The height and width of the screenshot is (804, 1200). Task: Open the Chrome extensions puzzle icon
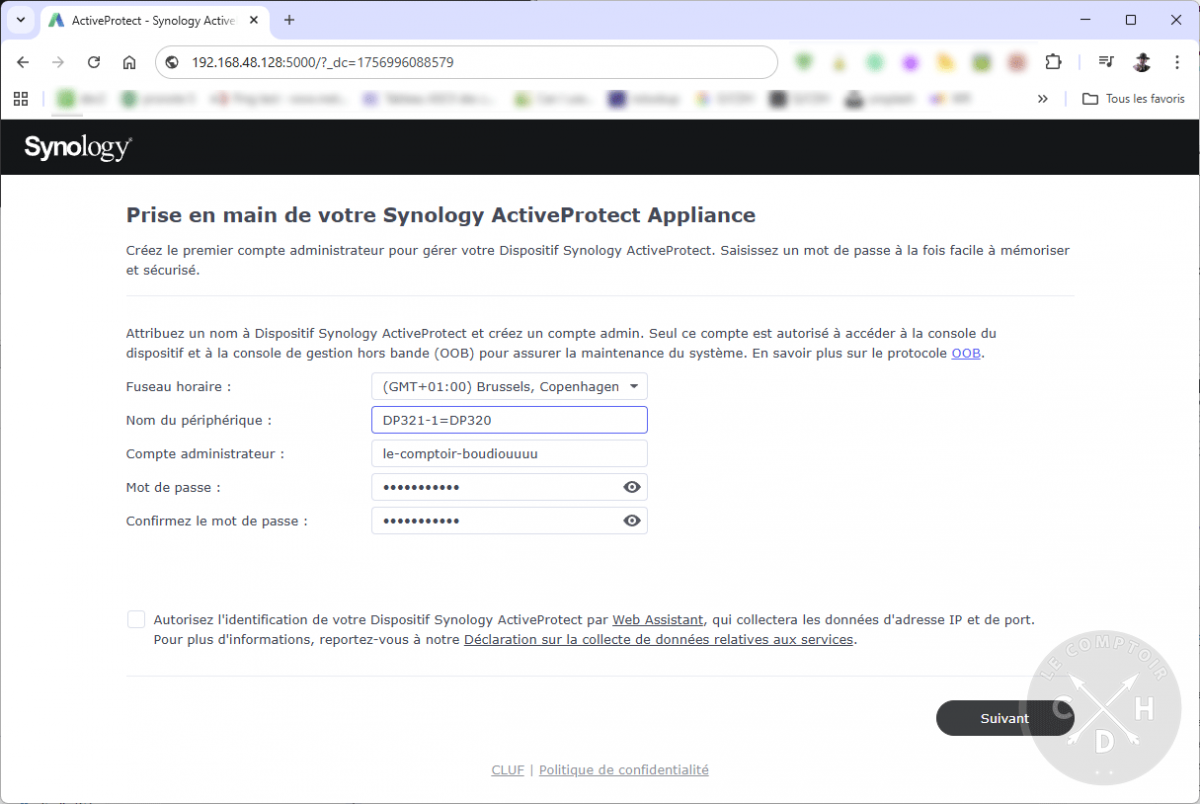tap(1053, 61)
